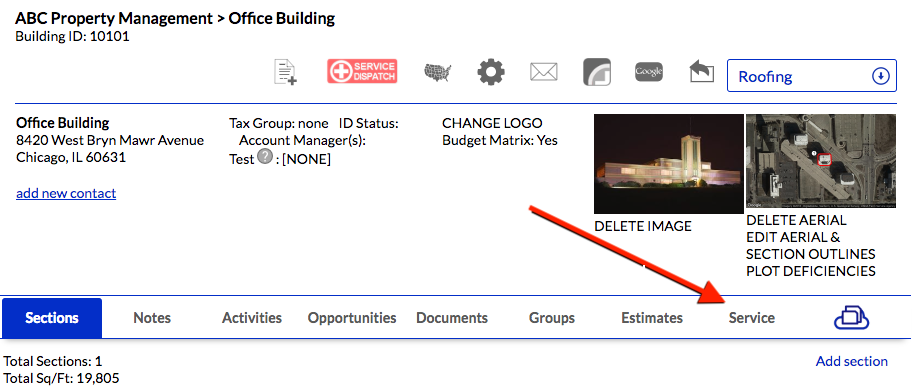
Task: Click Budget Matrix: Yes text
Action: [x=500, y=140]
